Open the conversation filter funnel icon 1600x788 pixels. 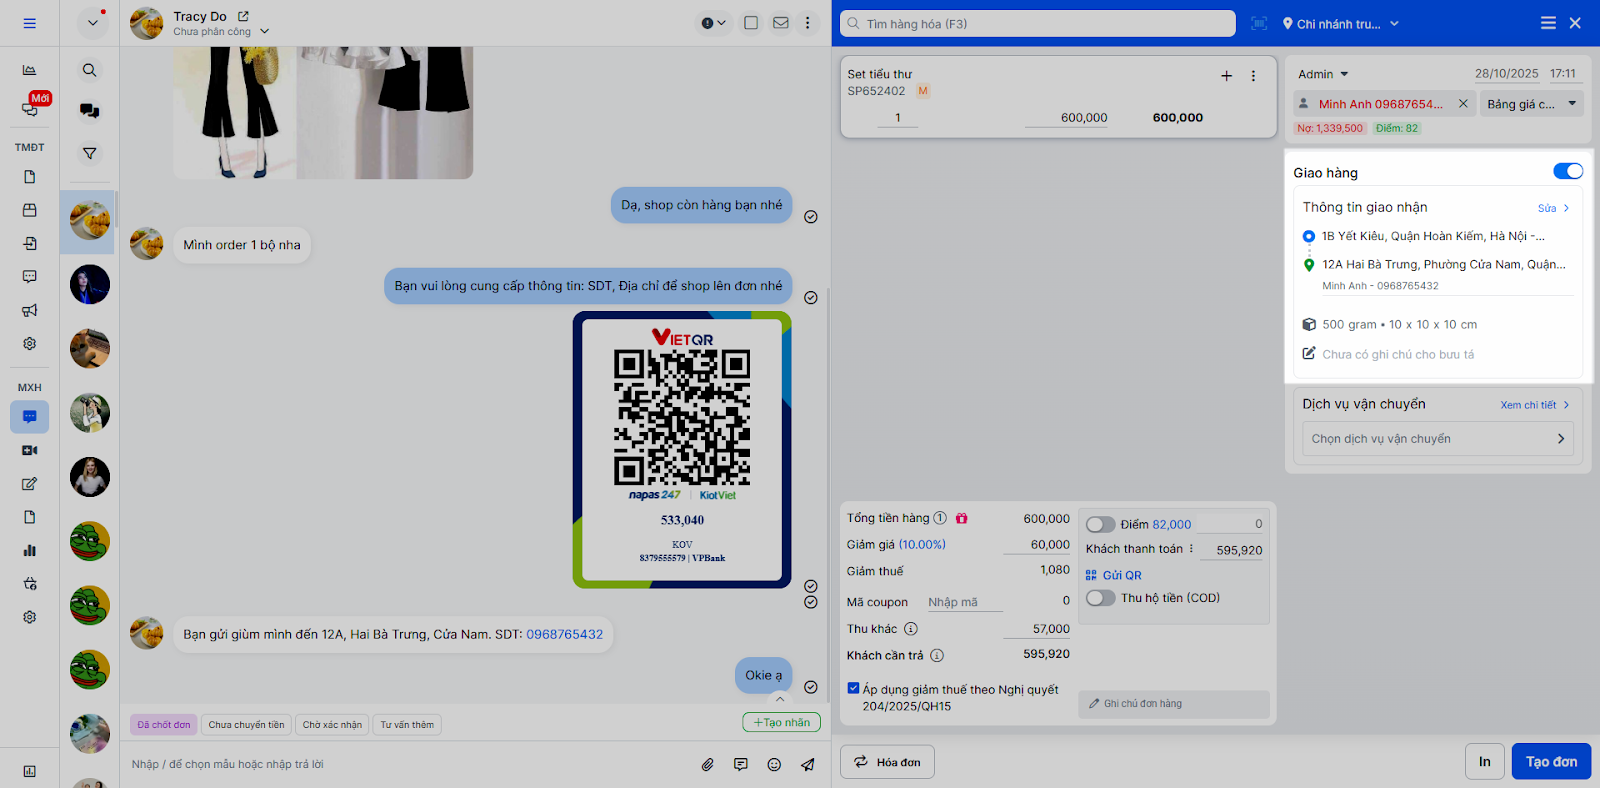click(x=90, y=153)
